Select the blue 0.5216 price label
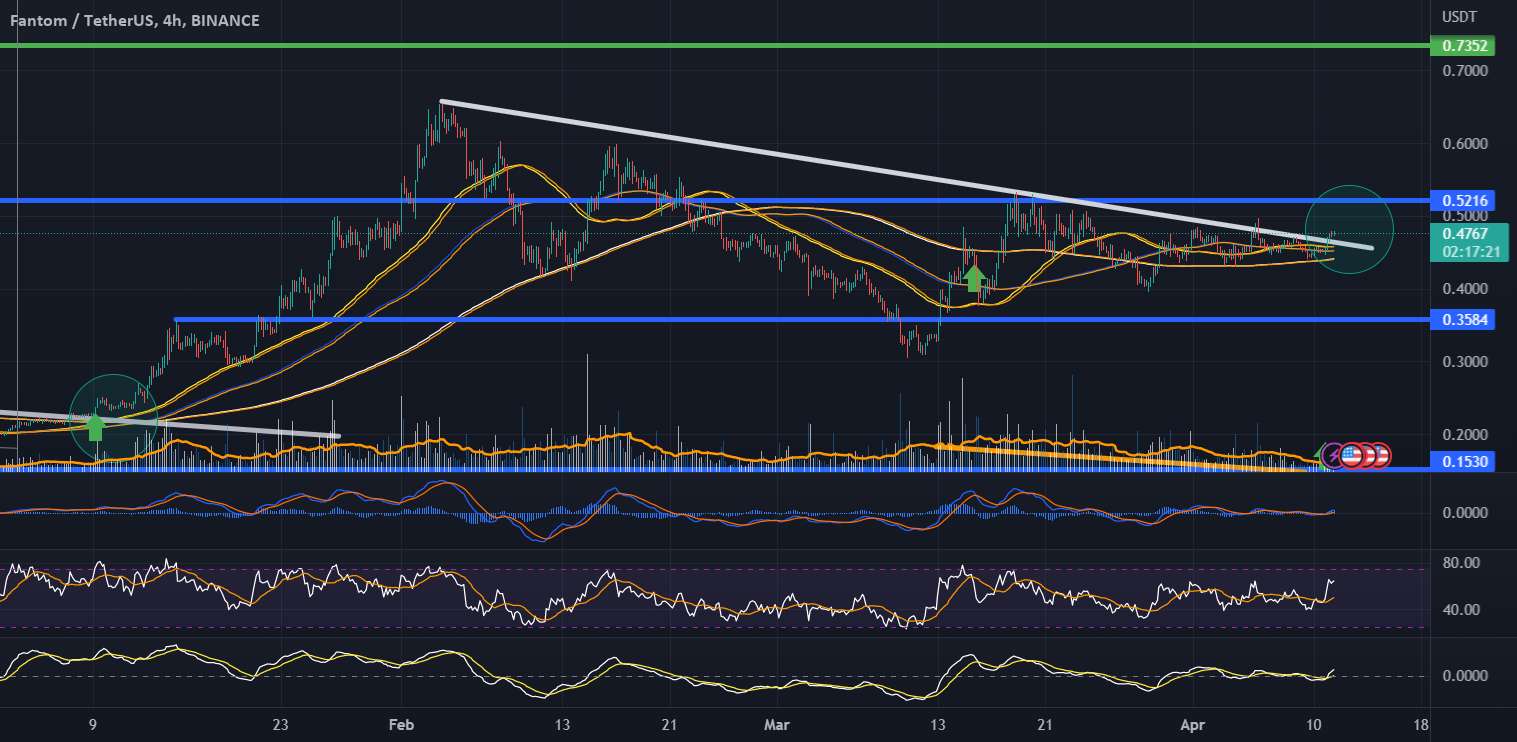 [1462, 200]
